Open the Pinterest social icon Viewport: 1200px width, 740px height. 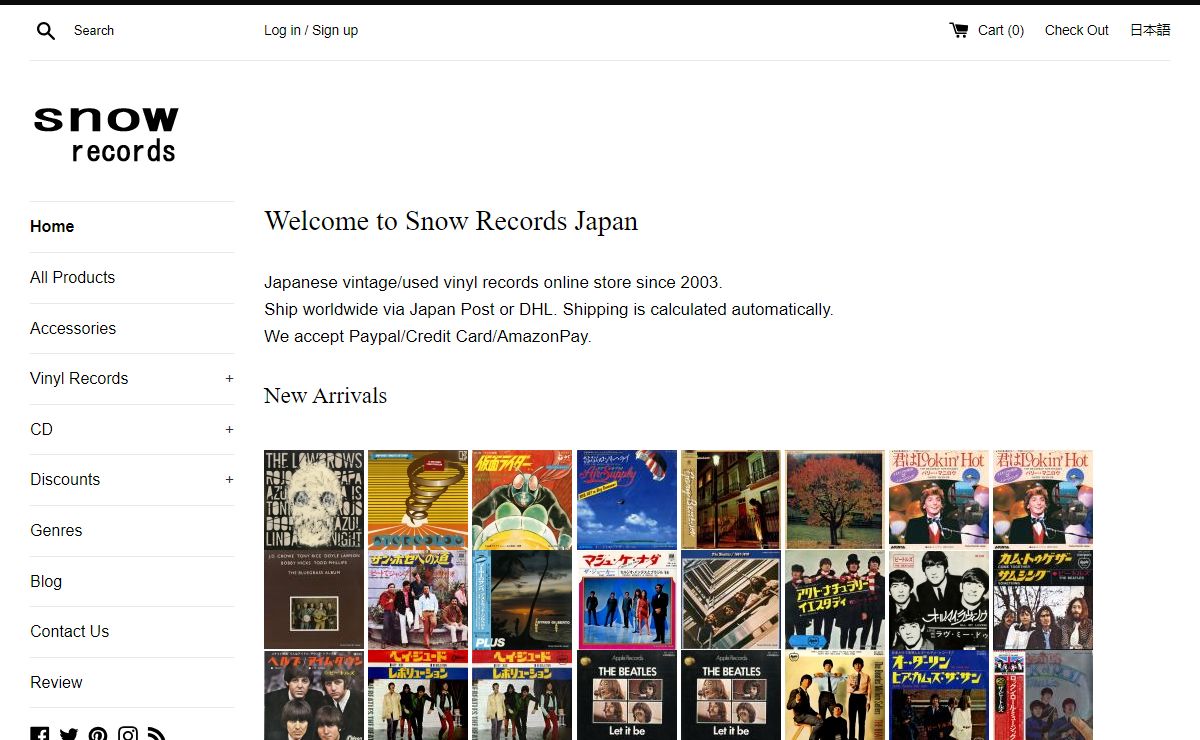pyautogui.click(x=98, y=735)
